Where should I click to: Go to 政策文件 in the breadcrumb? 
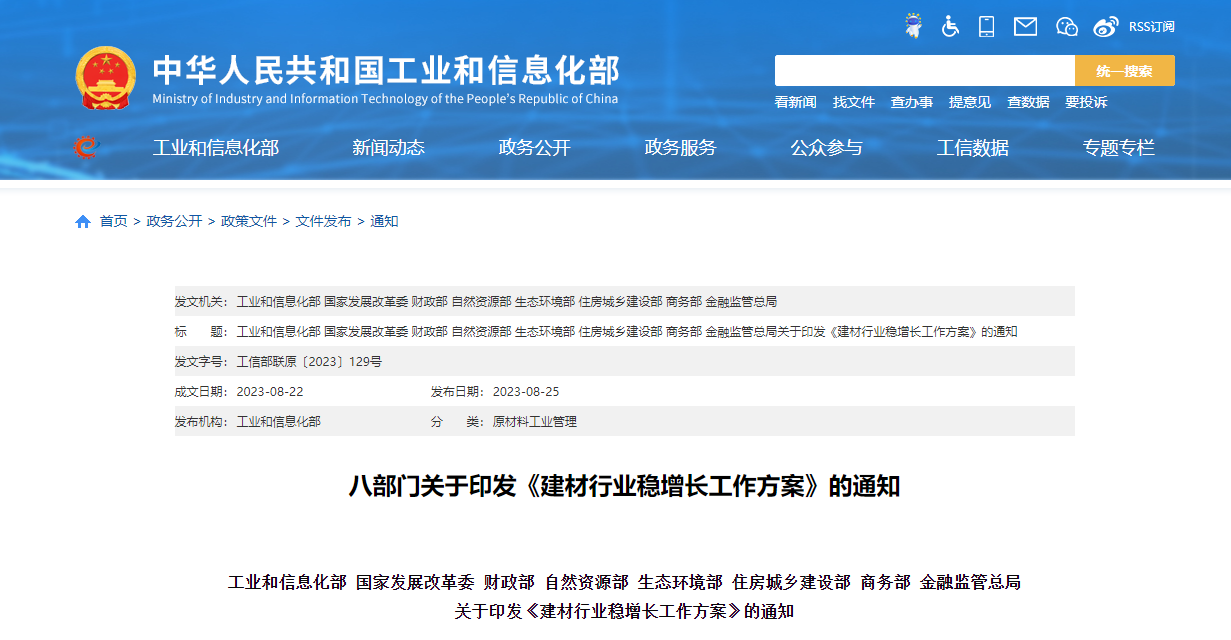pyautogui.click(x=249, y=221)
